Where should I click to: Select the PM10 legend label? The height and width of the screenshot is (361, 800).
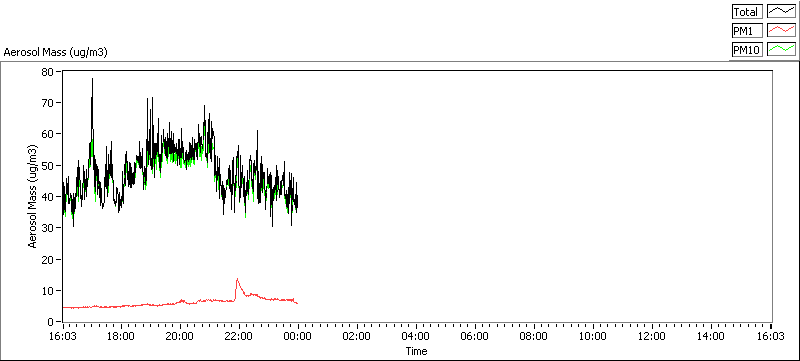tap(747, 49)
